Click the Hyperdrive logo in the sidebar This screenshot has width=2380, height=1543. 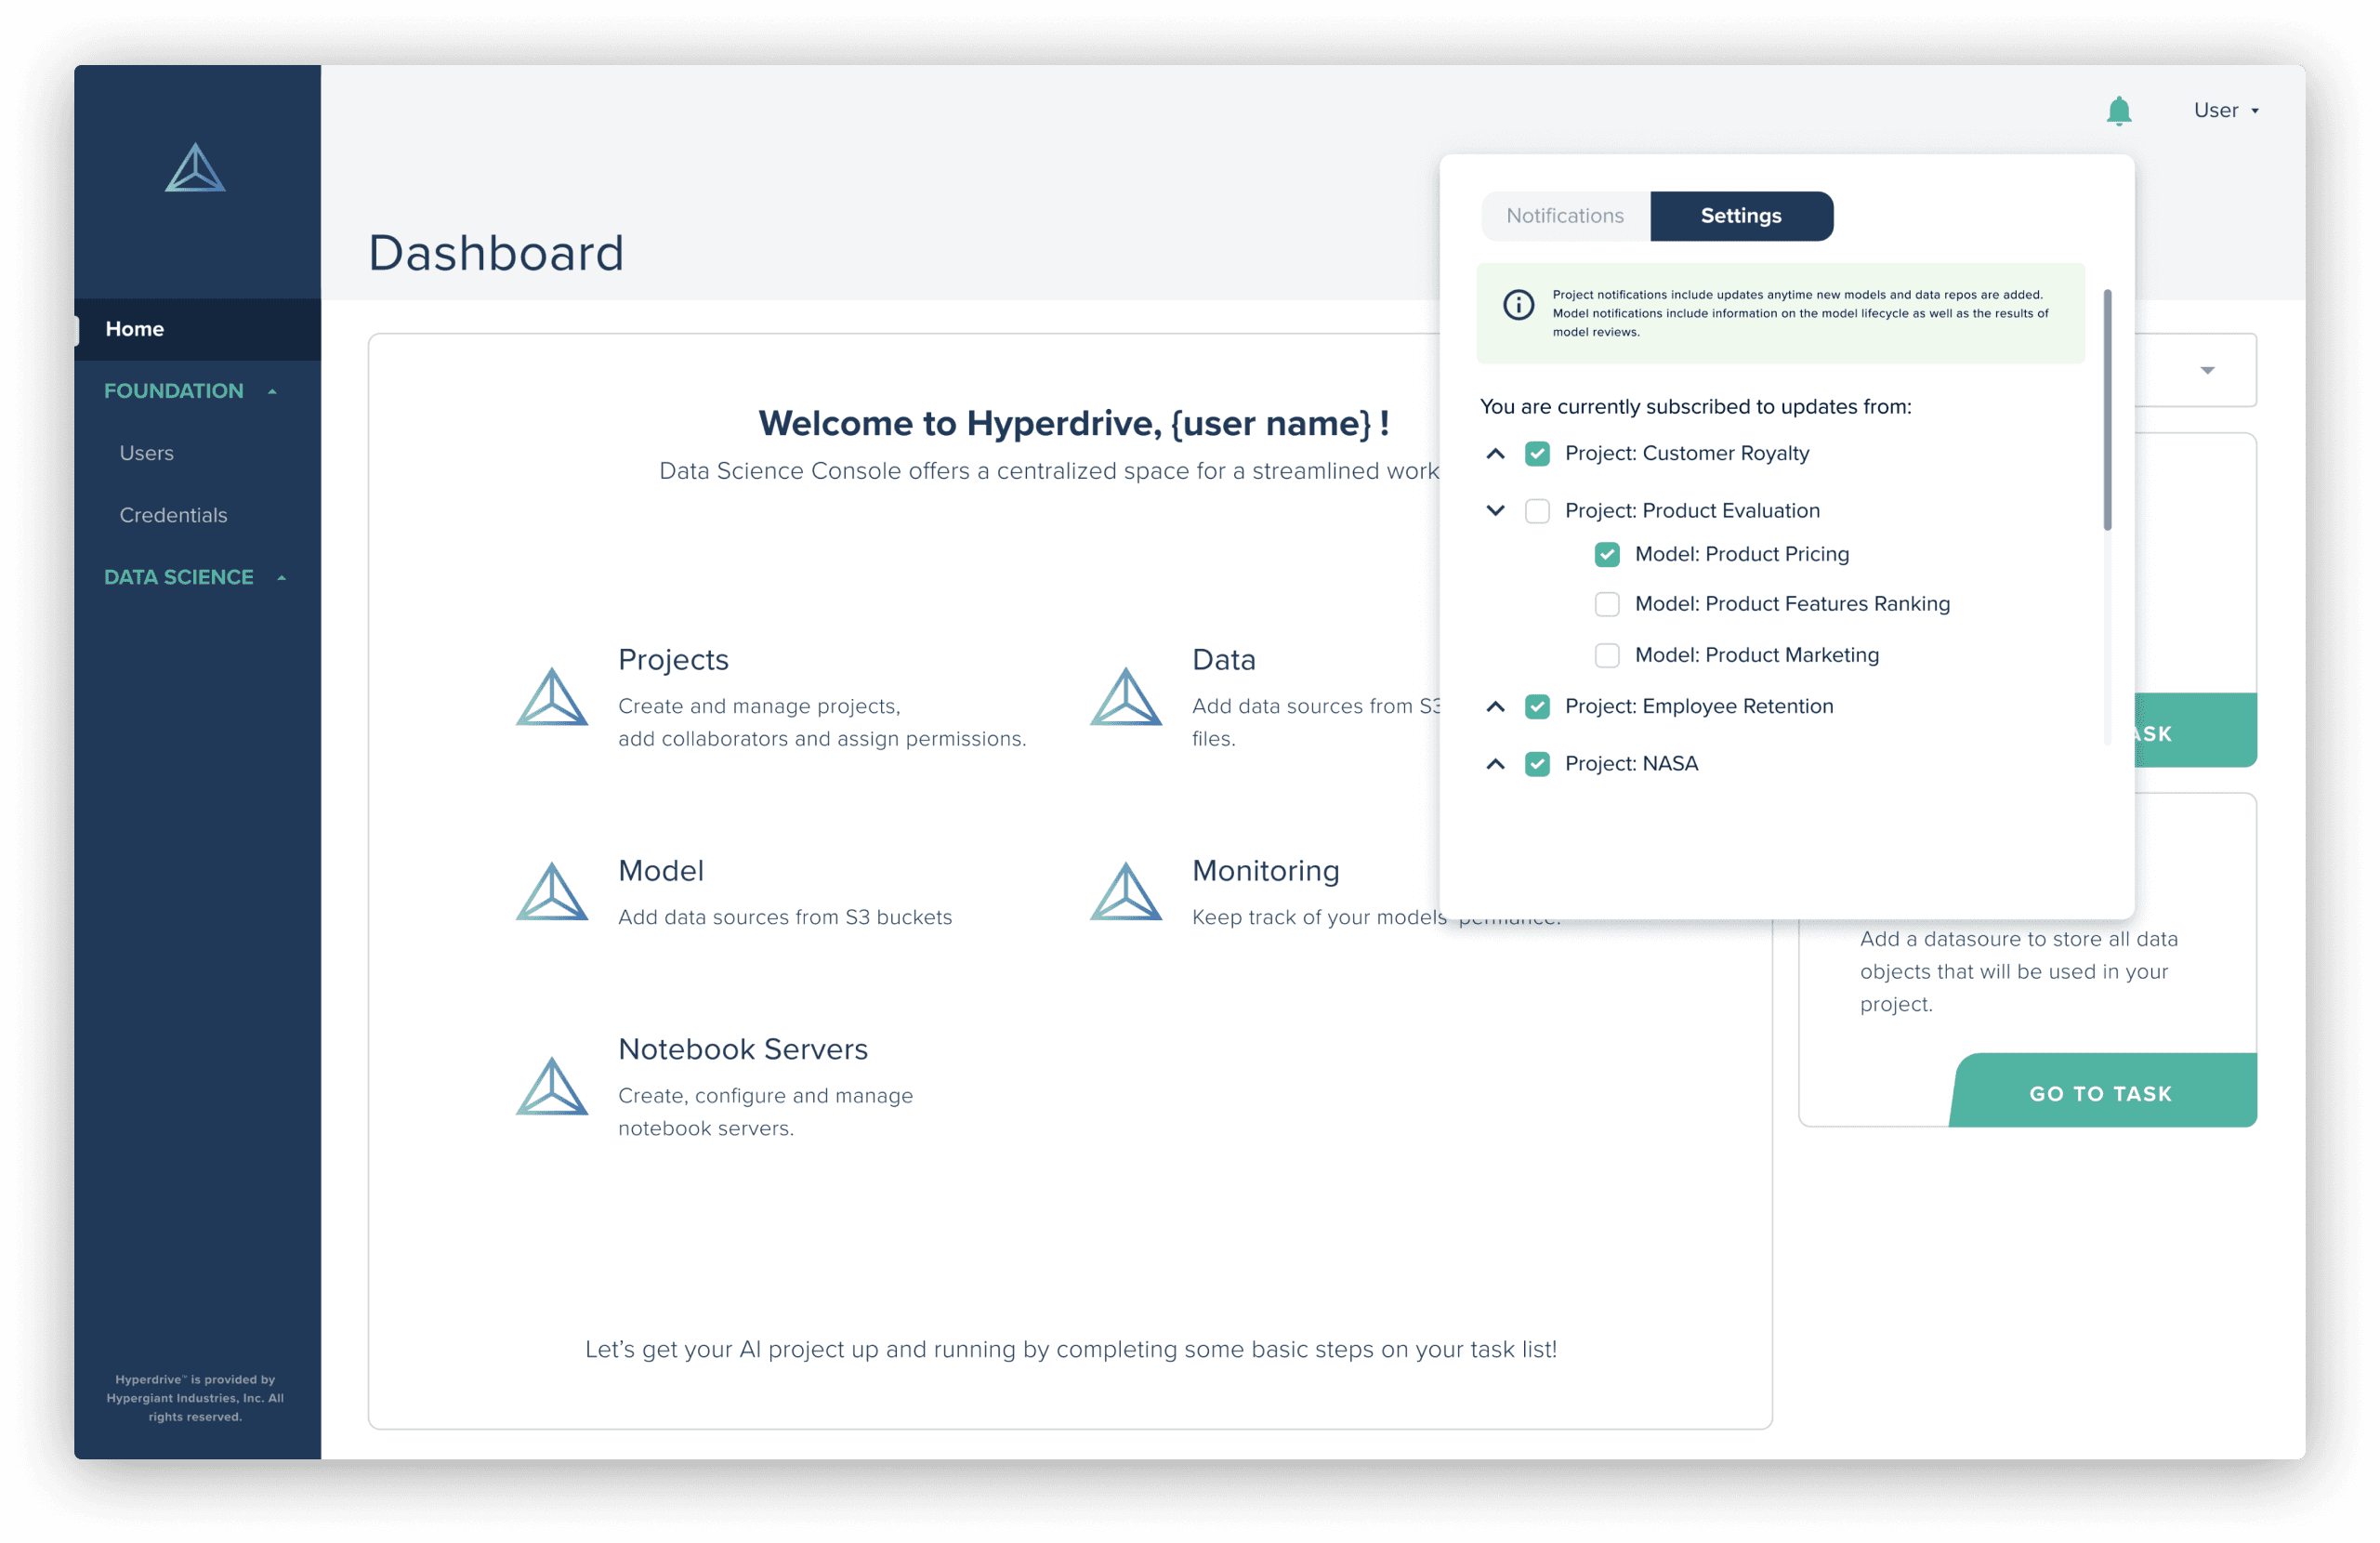point(195,168)
